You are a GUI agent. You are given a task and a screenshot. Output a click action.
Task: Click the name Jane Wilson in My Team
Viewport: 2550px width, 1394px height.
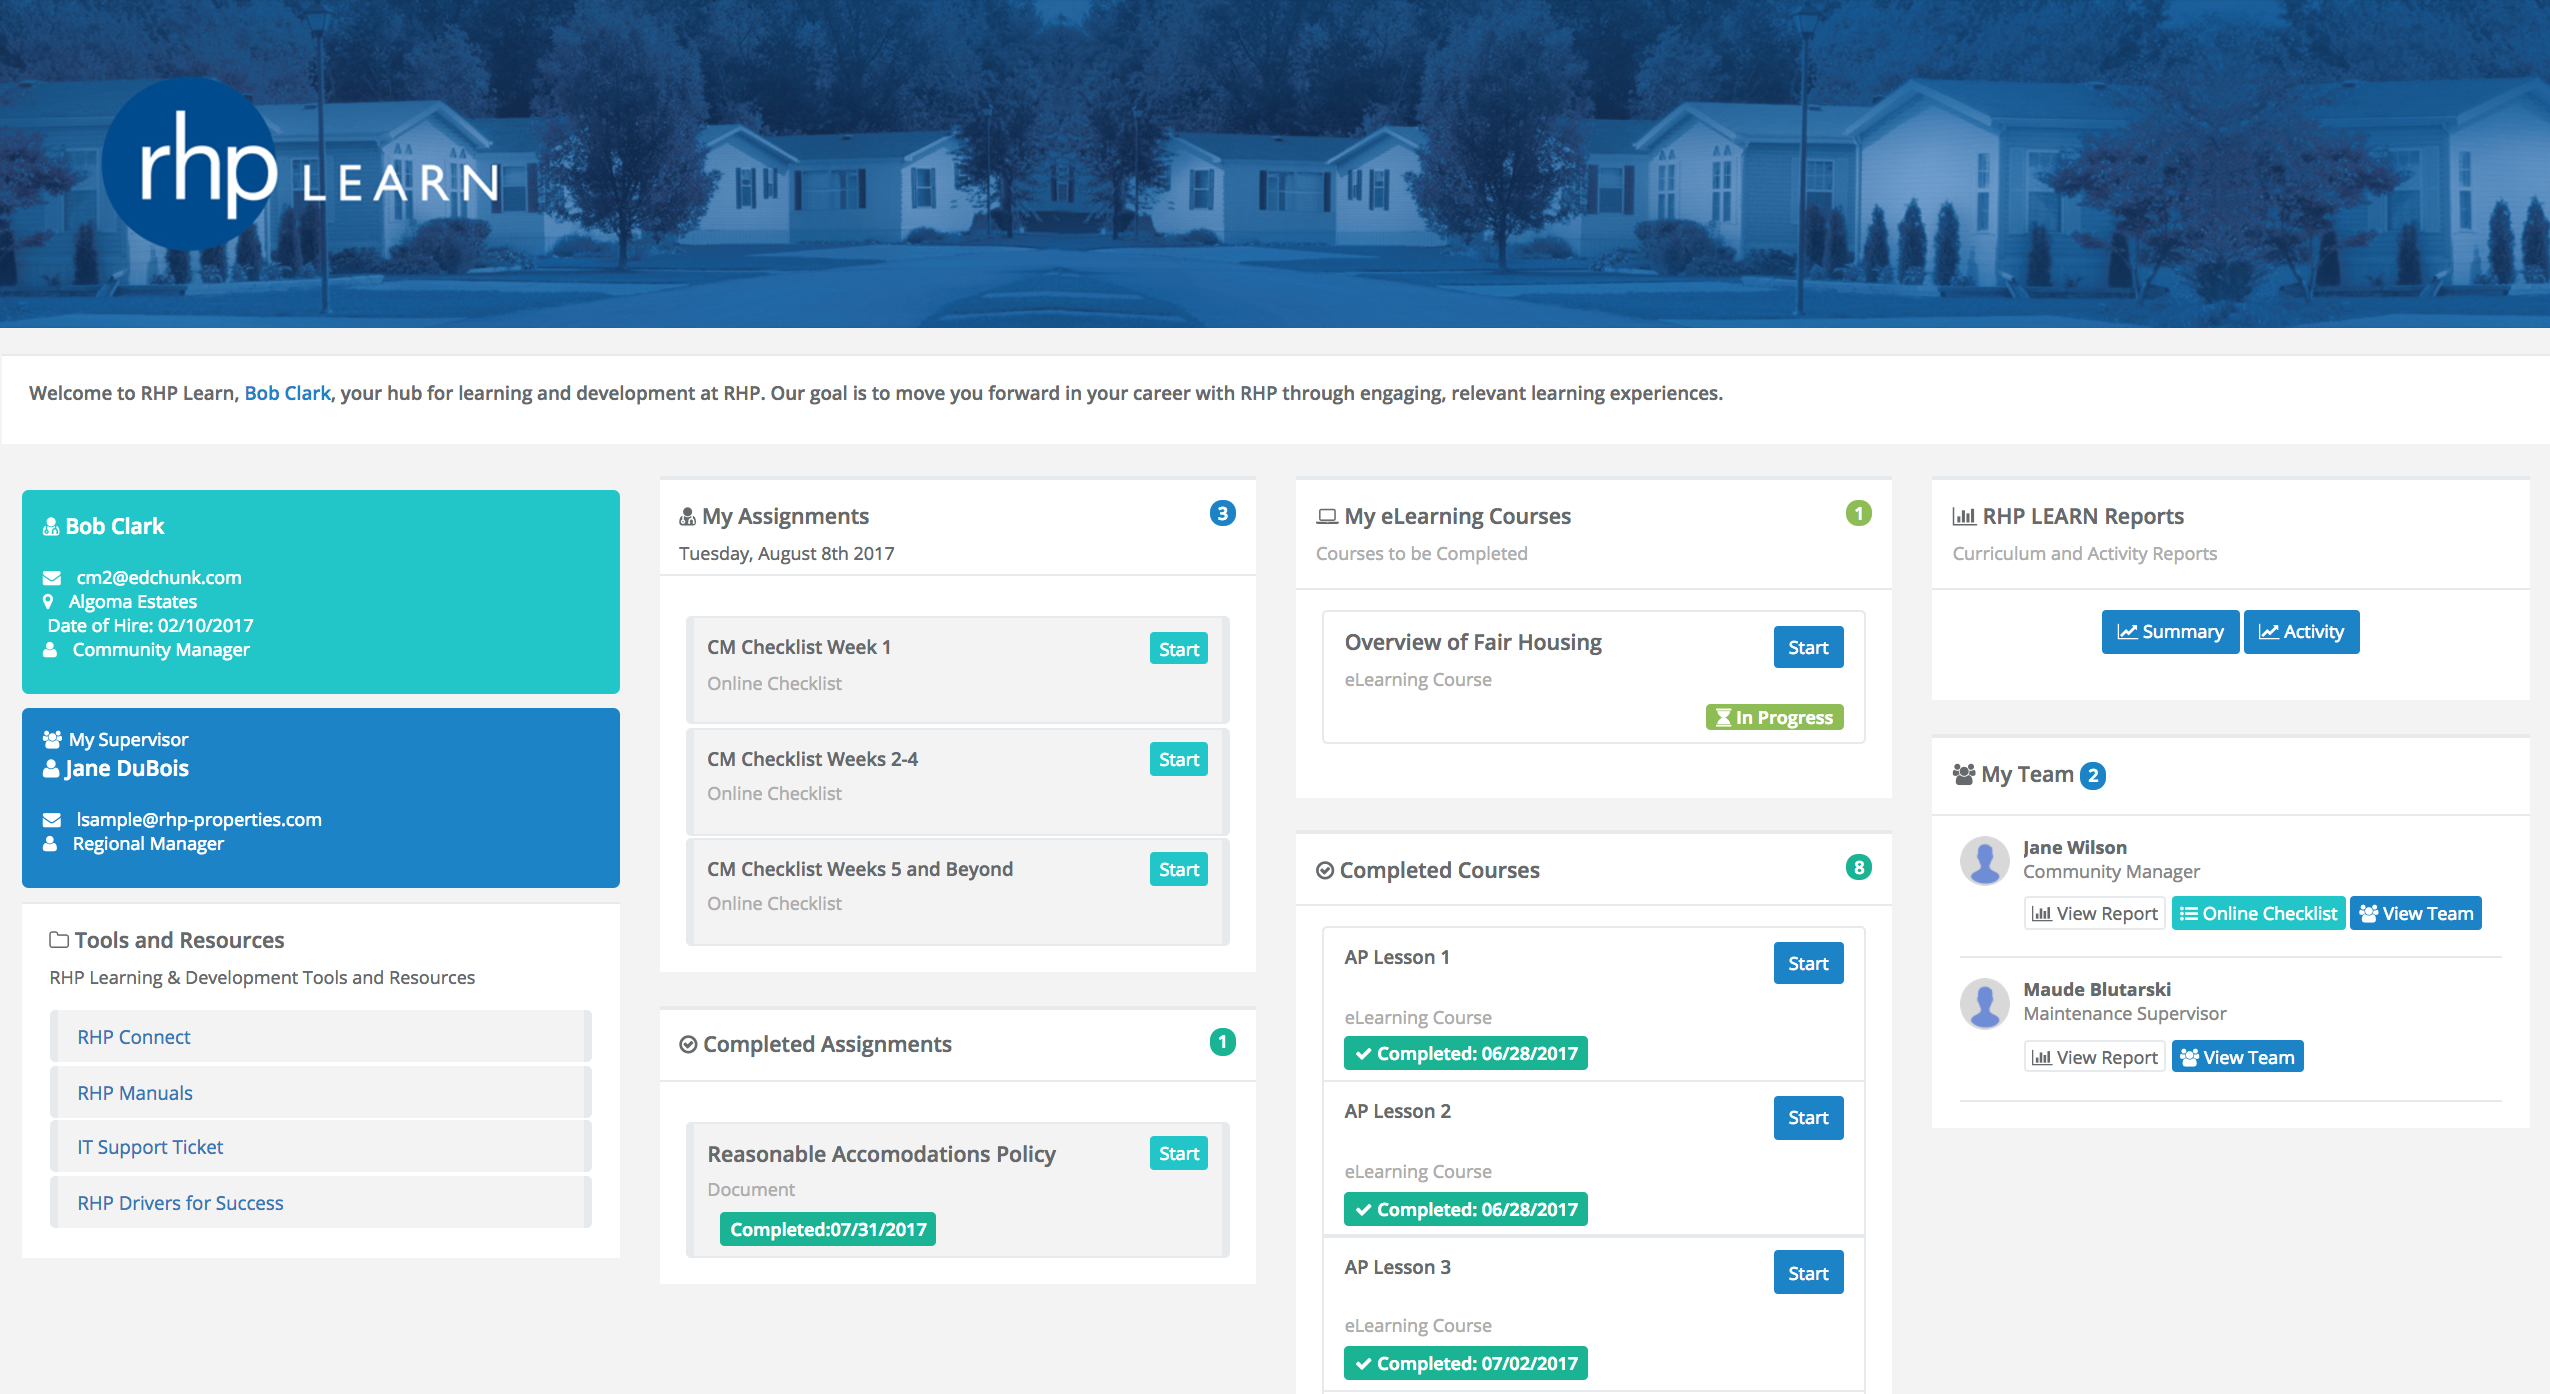pyautogui.click(x=2074, y=847)
